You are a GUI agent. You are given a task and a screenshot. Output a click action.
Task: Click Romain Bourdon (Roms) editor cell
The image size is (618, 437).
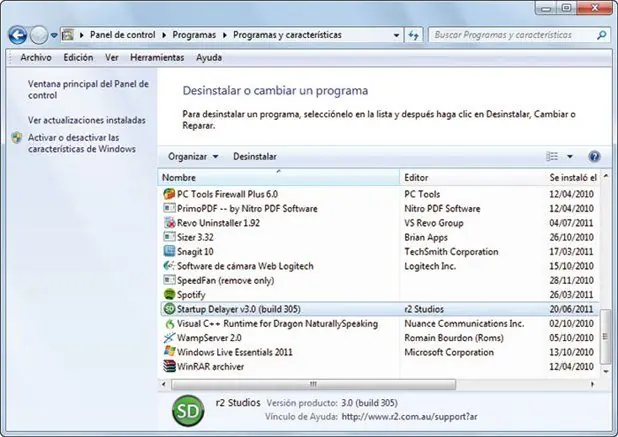[454, 338]
